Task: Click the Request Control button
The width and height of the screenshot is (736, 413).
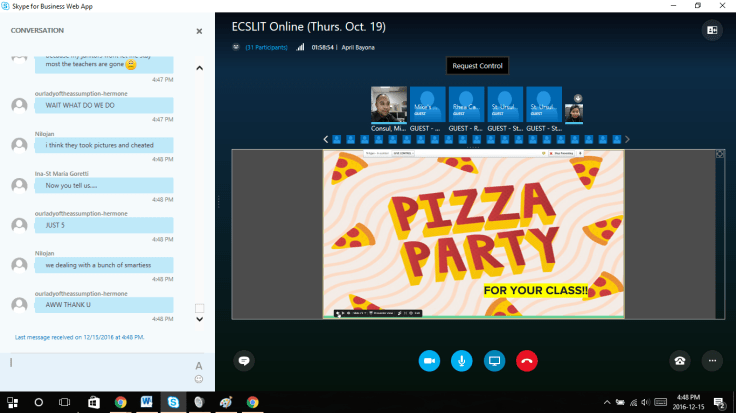Action: coord(479,66)
